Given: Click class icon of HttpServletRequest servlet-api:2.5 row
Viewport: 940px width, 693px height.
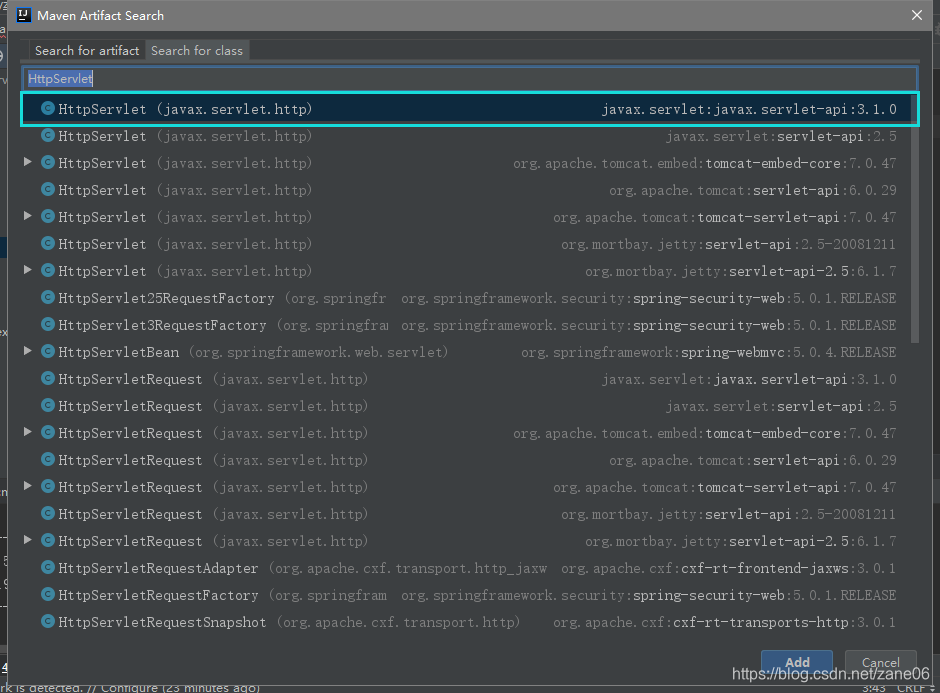Looking at the screenshot, I should tap(48, 405).
